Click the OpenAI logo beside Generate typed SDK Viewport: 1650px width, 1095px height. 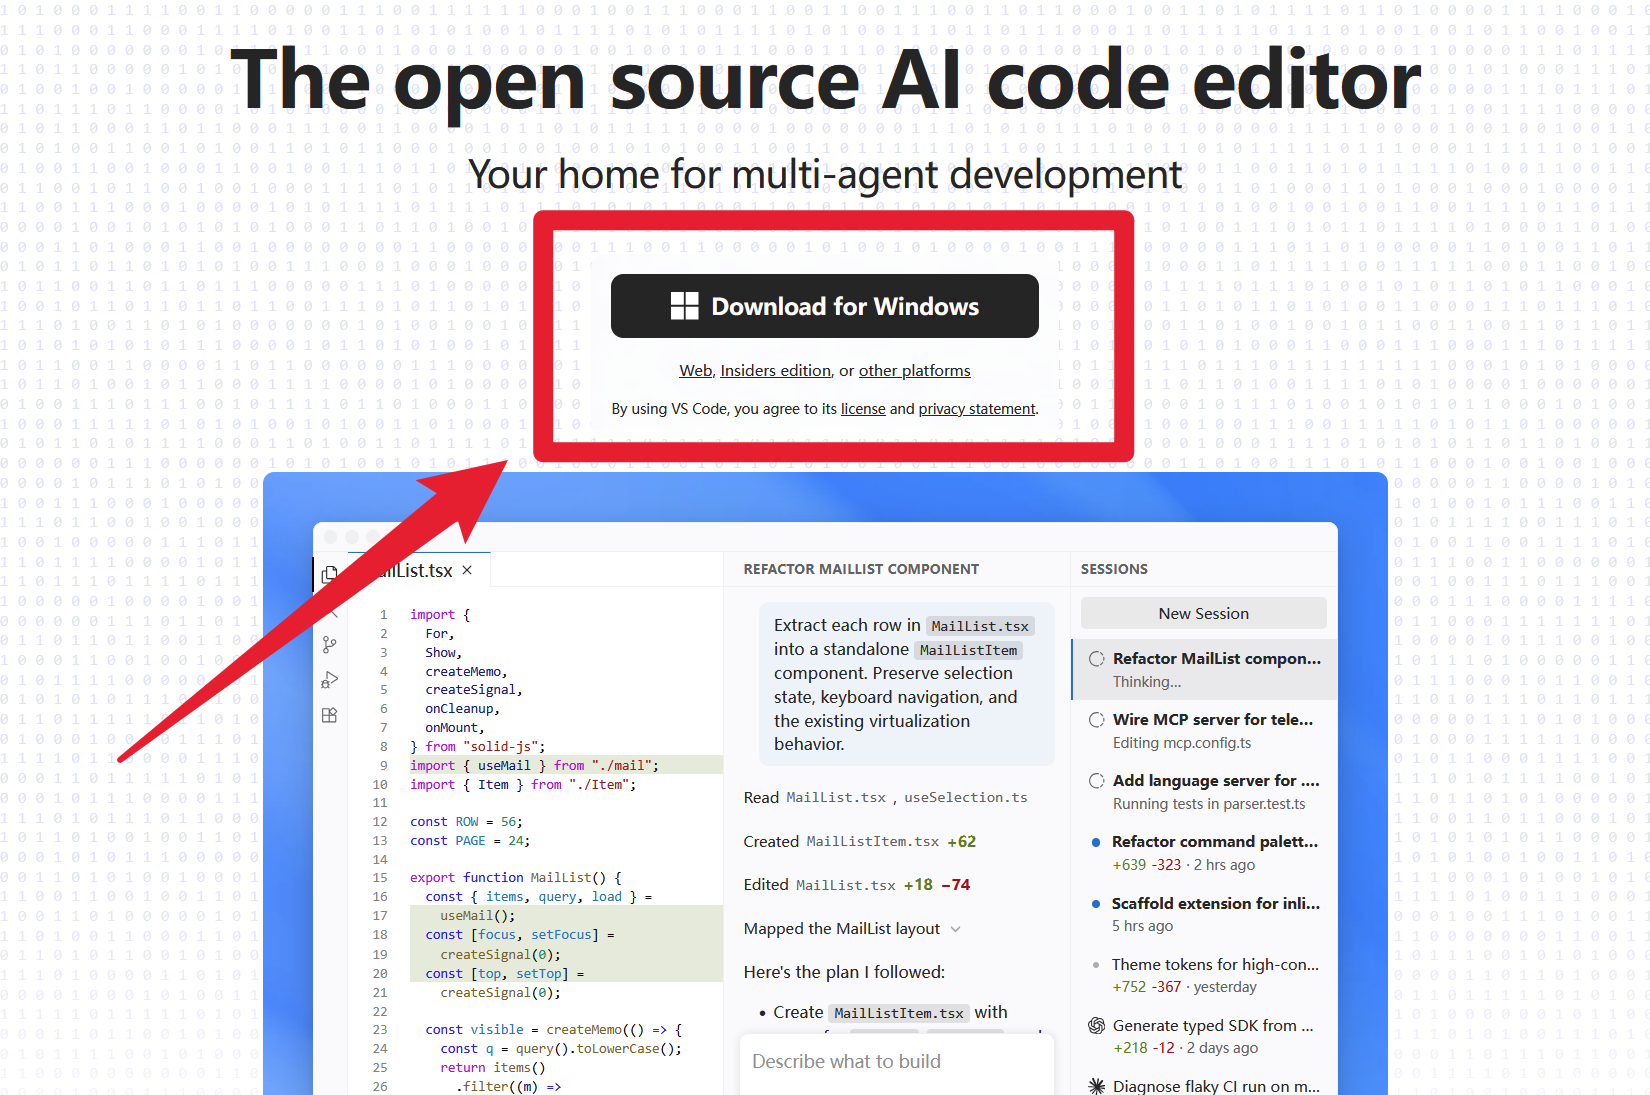[1096, 1026]
